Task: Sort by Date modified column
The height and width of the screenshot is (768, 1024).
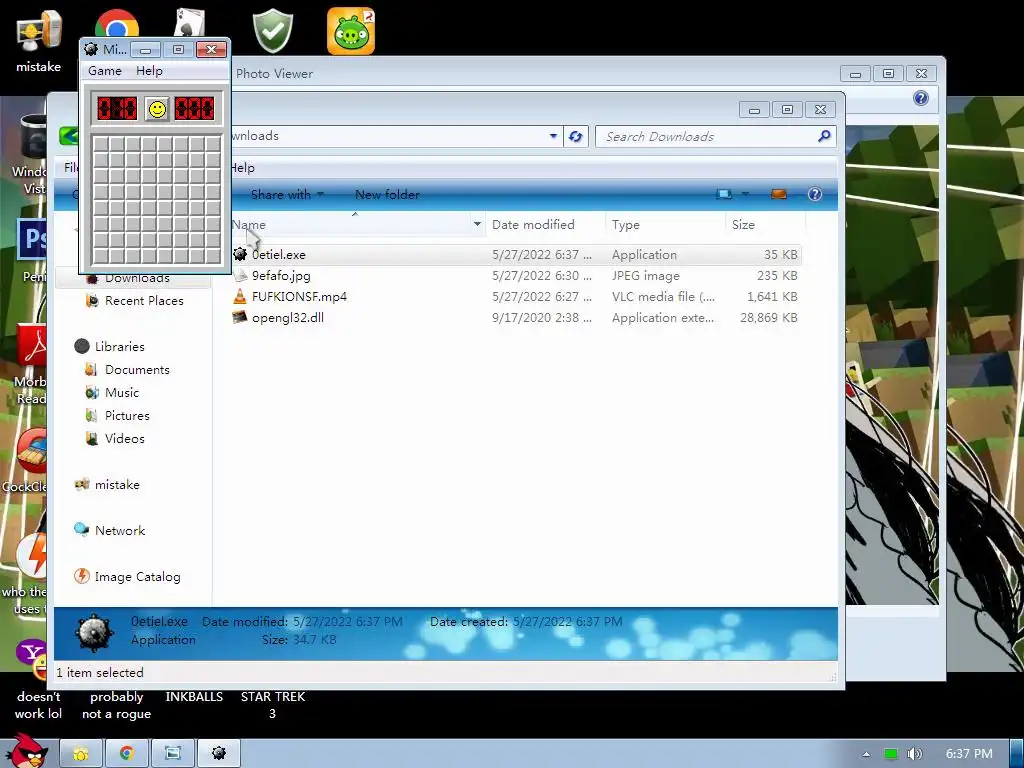Action: click(533, 224)
